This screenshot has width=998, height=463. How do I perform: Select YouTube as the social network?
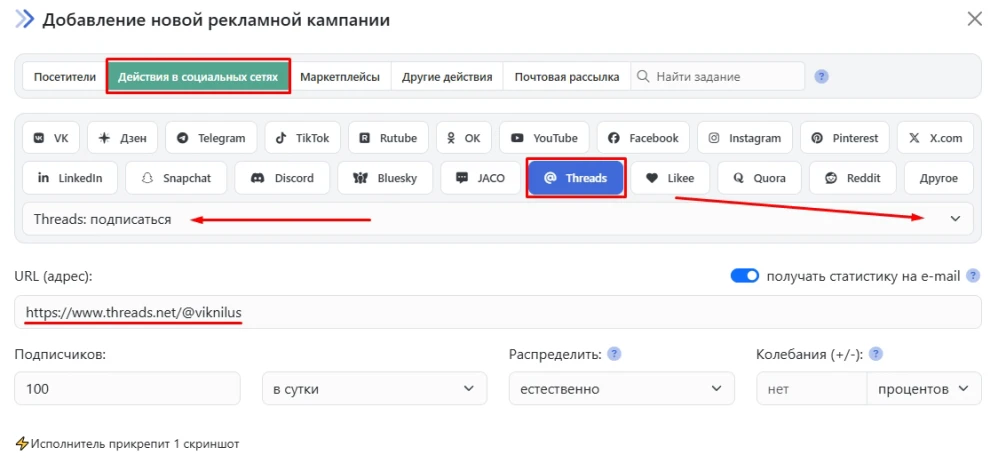pos(544,138)
